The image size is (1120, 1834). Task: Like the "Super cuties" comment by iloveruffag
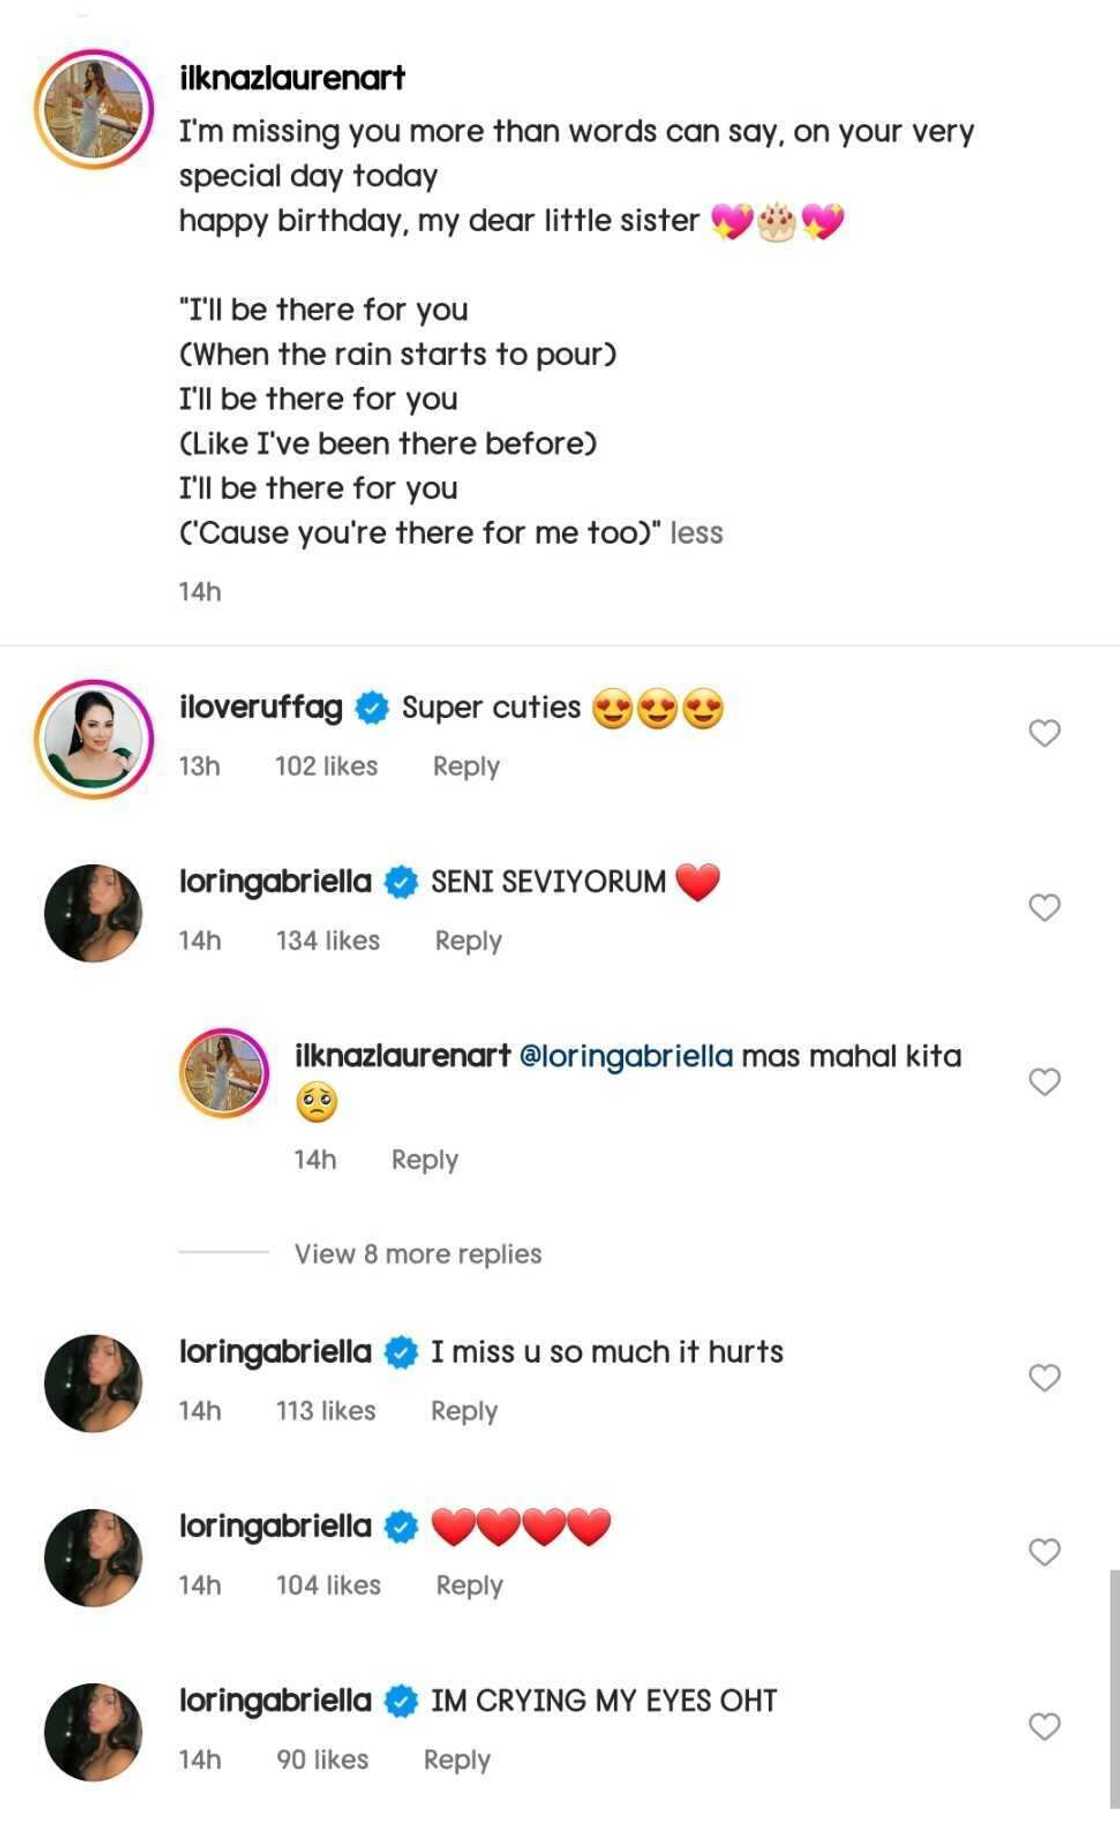click(1044, 733)
